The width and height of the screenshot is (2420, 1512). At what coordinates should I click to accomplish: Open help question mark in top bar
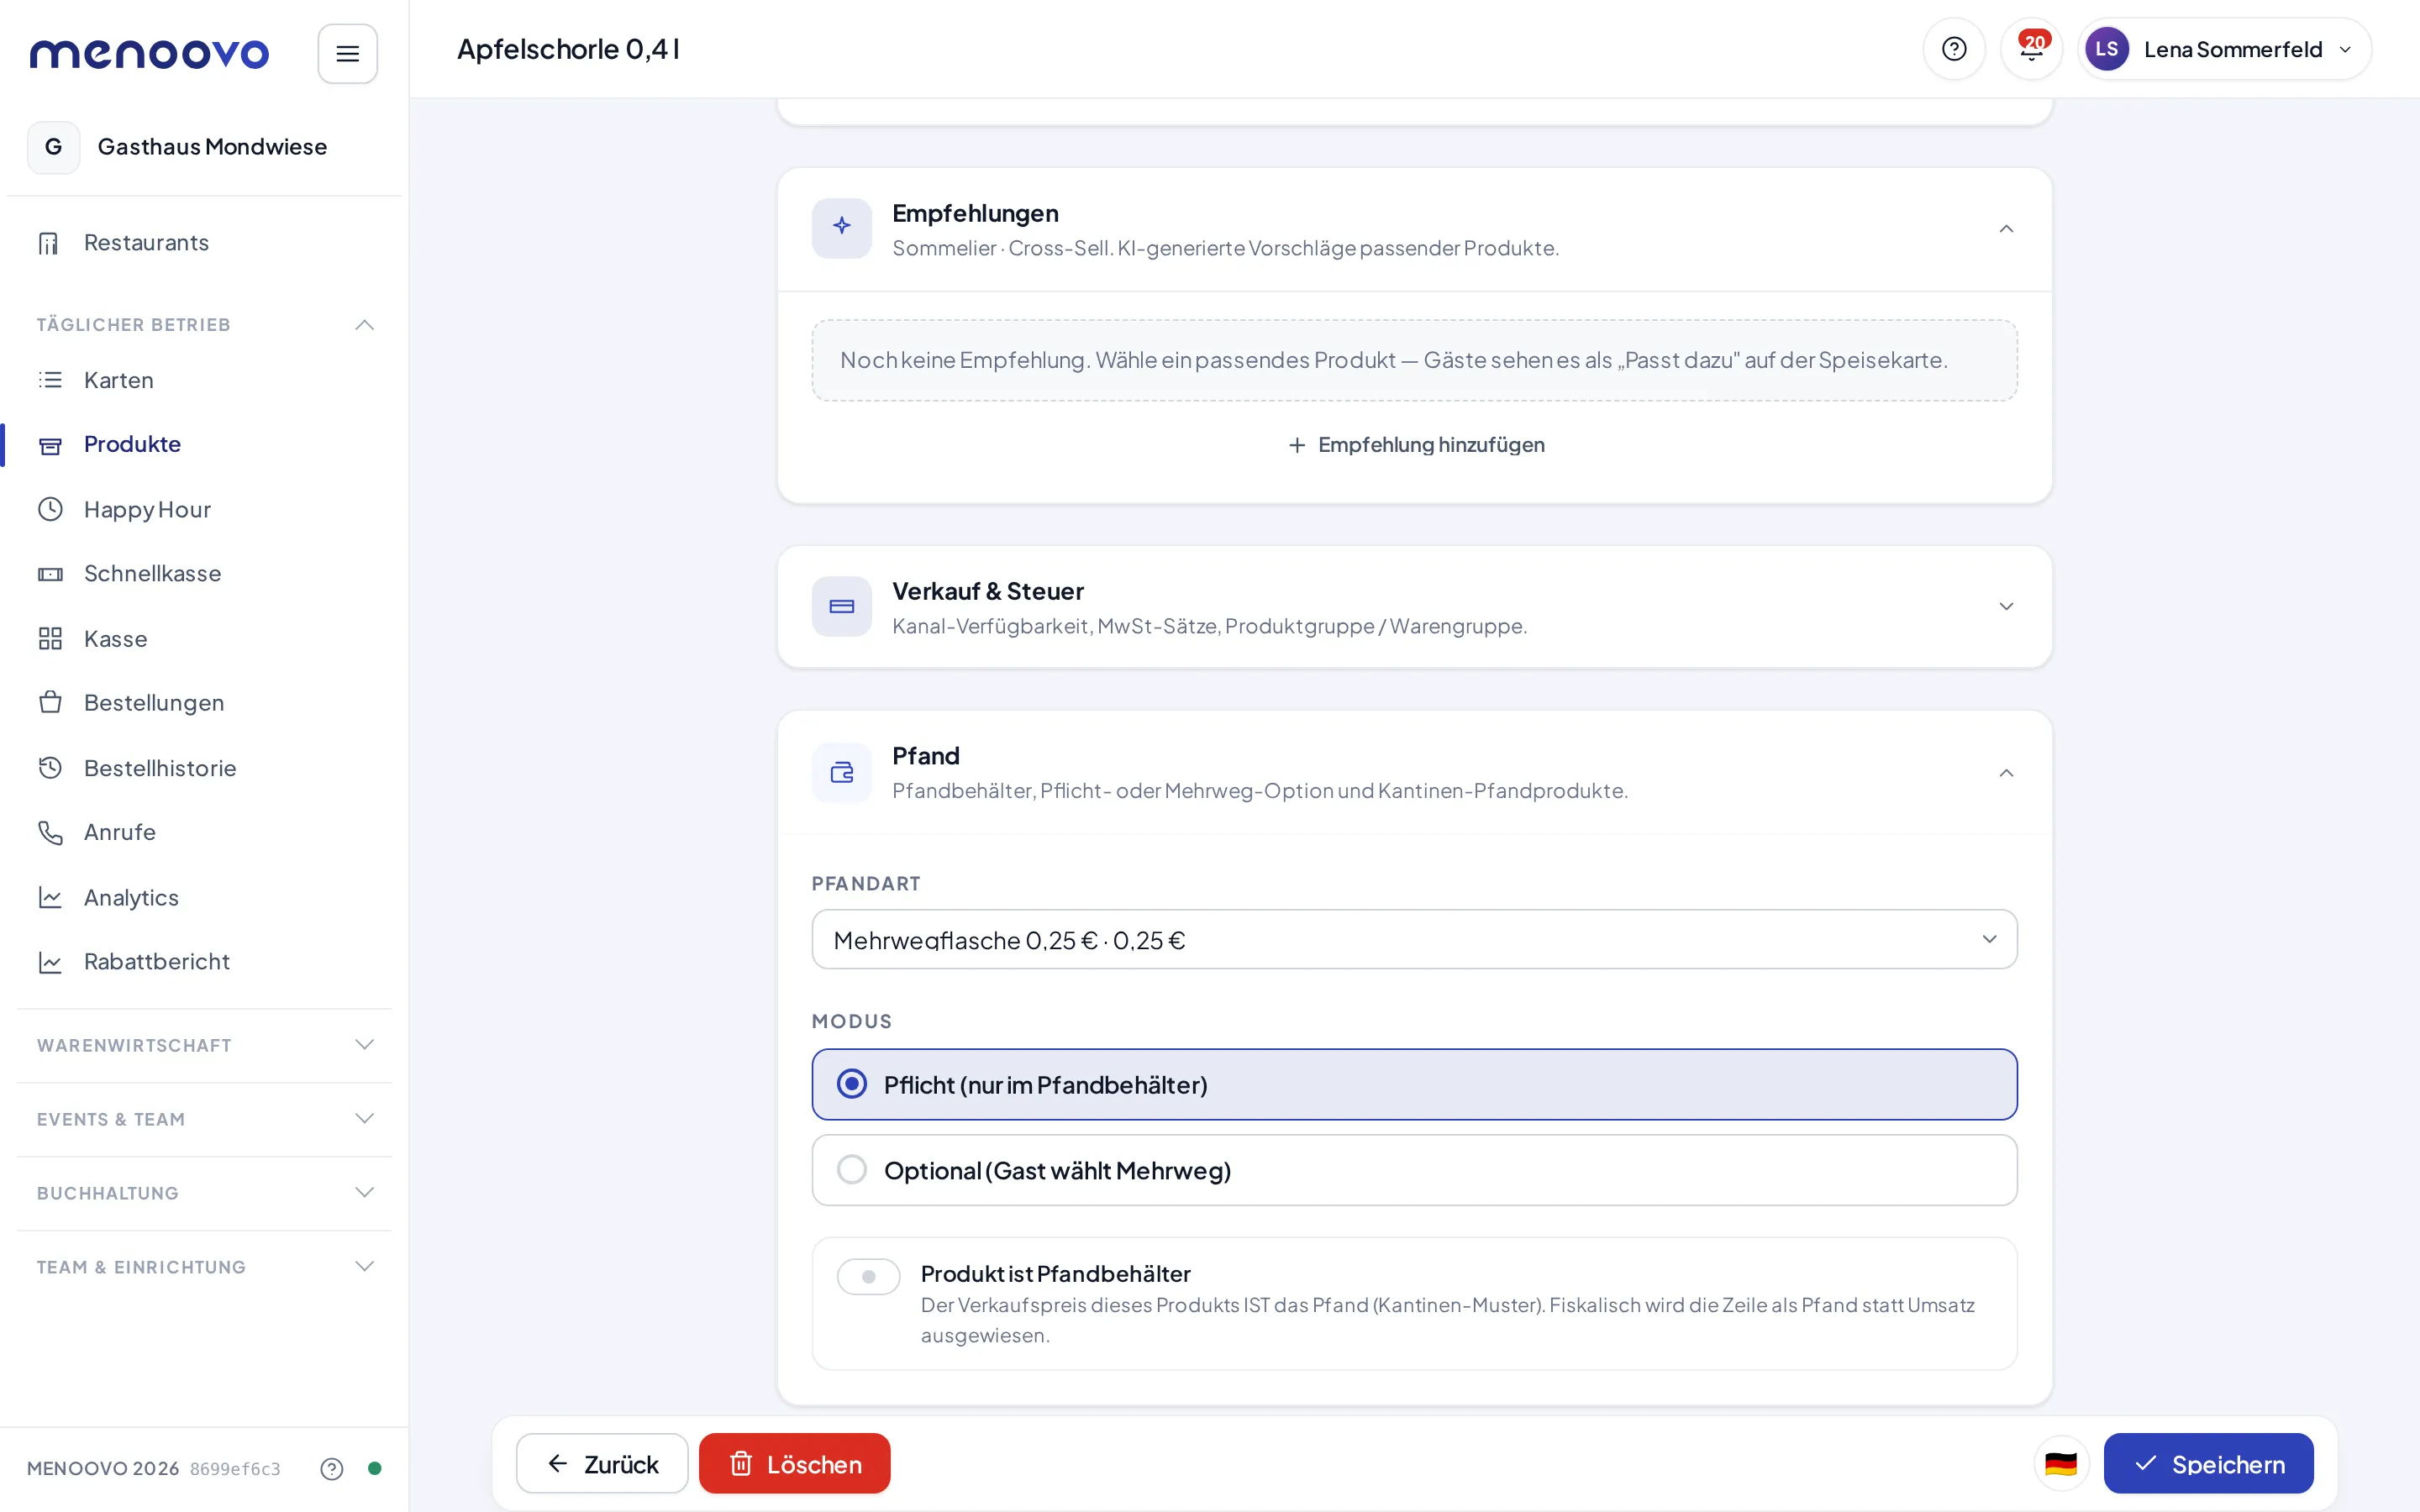tap(1953, 49)
